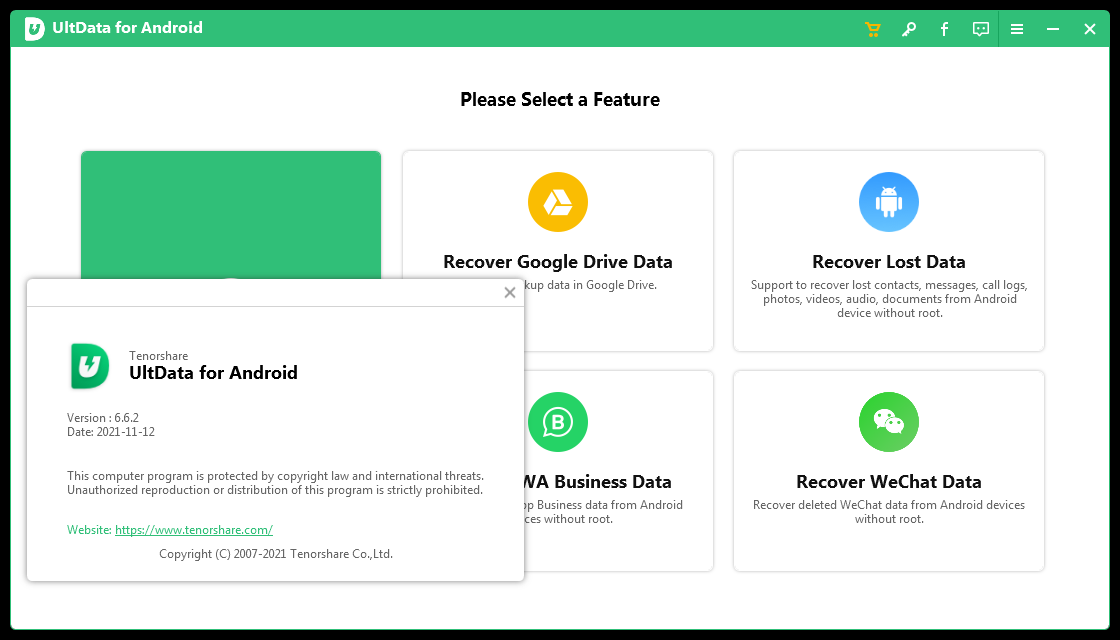Click the Android robot blue icon
The image size is (1120, 640).
point(889,202)
